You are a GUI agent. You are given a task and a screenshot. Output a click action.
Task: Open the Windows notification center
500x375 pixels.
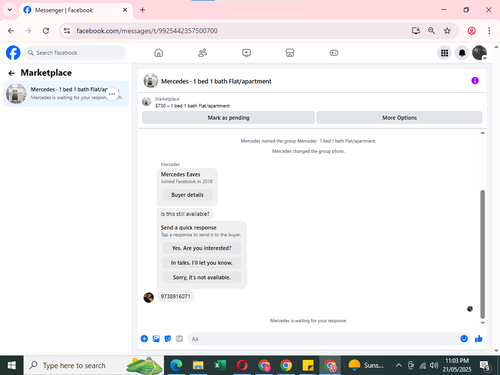tap(485, 366)
